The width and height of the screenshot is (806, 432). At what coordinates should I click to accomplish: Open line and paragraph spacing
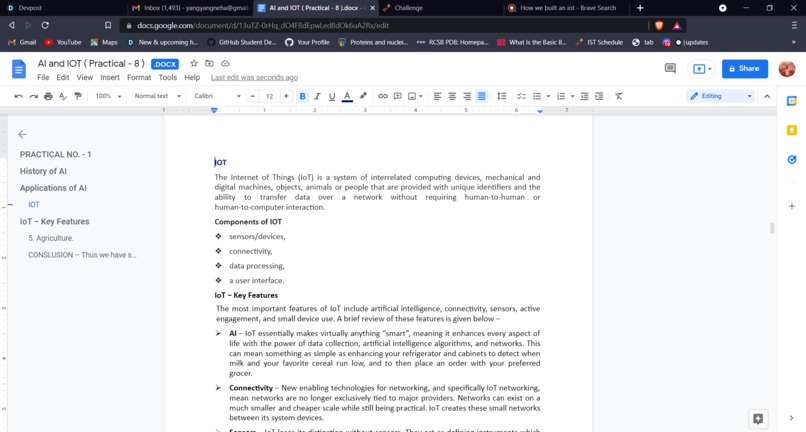501,96
